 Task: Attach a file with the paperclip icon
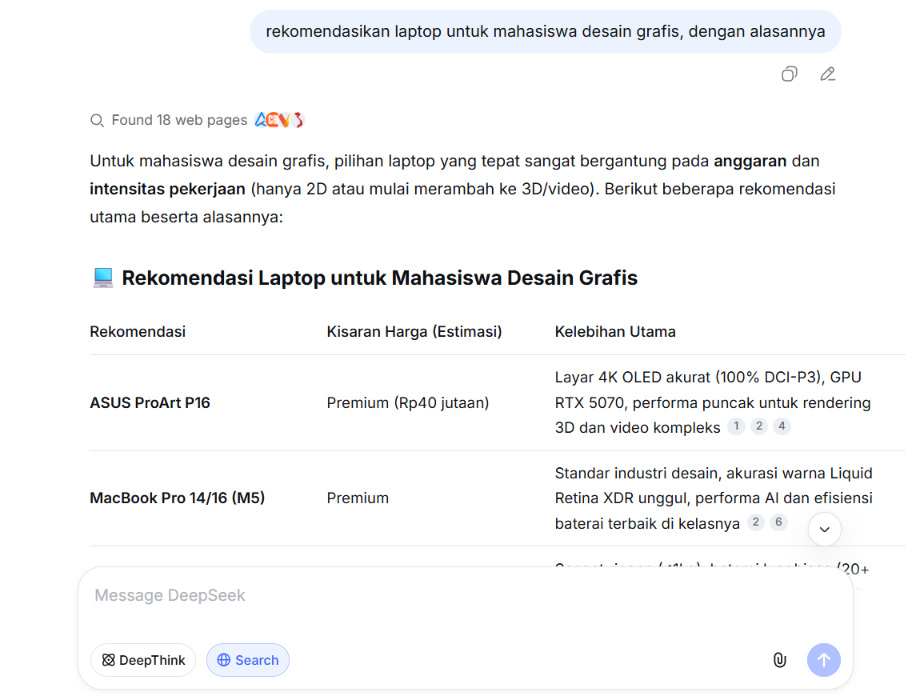point(779,660)
